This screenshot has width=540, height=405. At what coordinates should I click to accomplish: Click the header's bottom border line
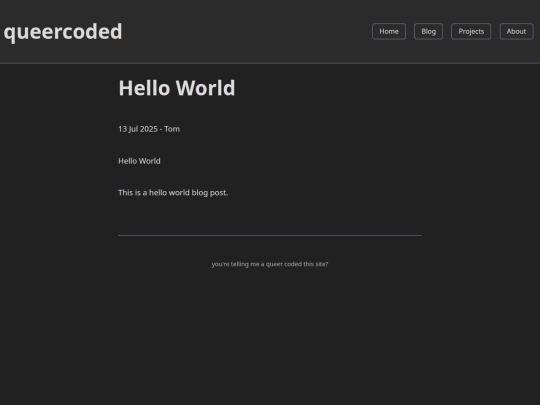pyautogui.click(x=270, y=63)
